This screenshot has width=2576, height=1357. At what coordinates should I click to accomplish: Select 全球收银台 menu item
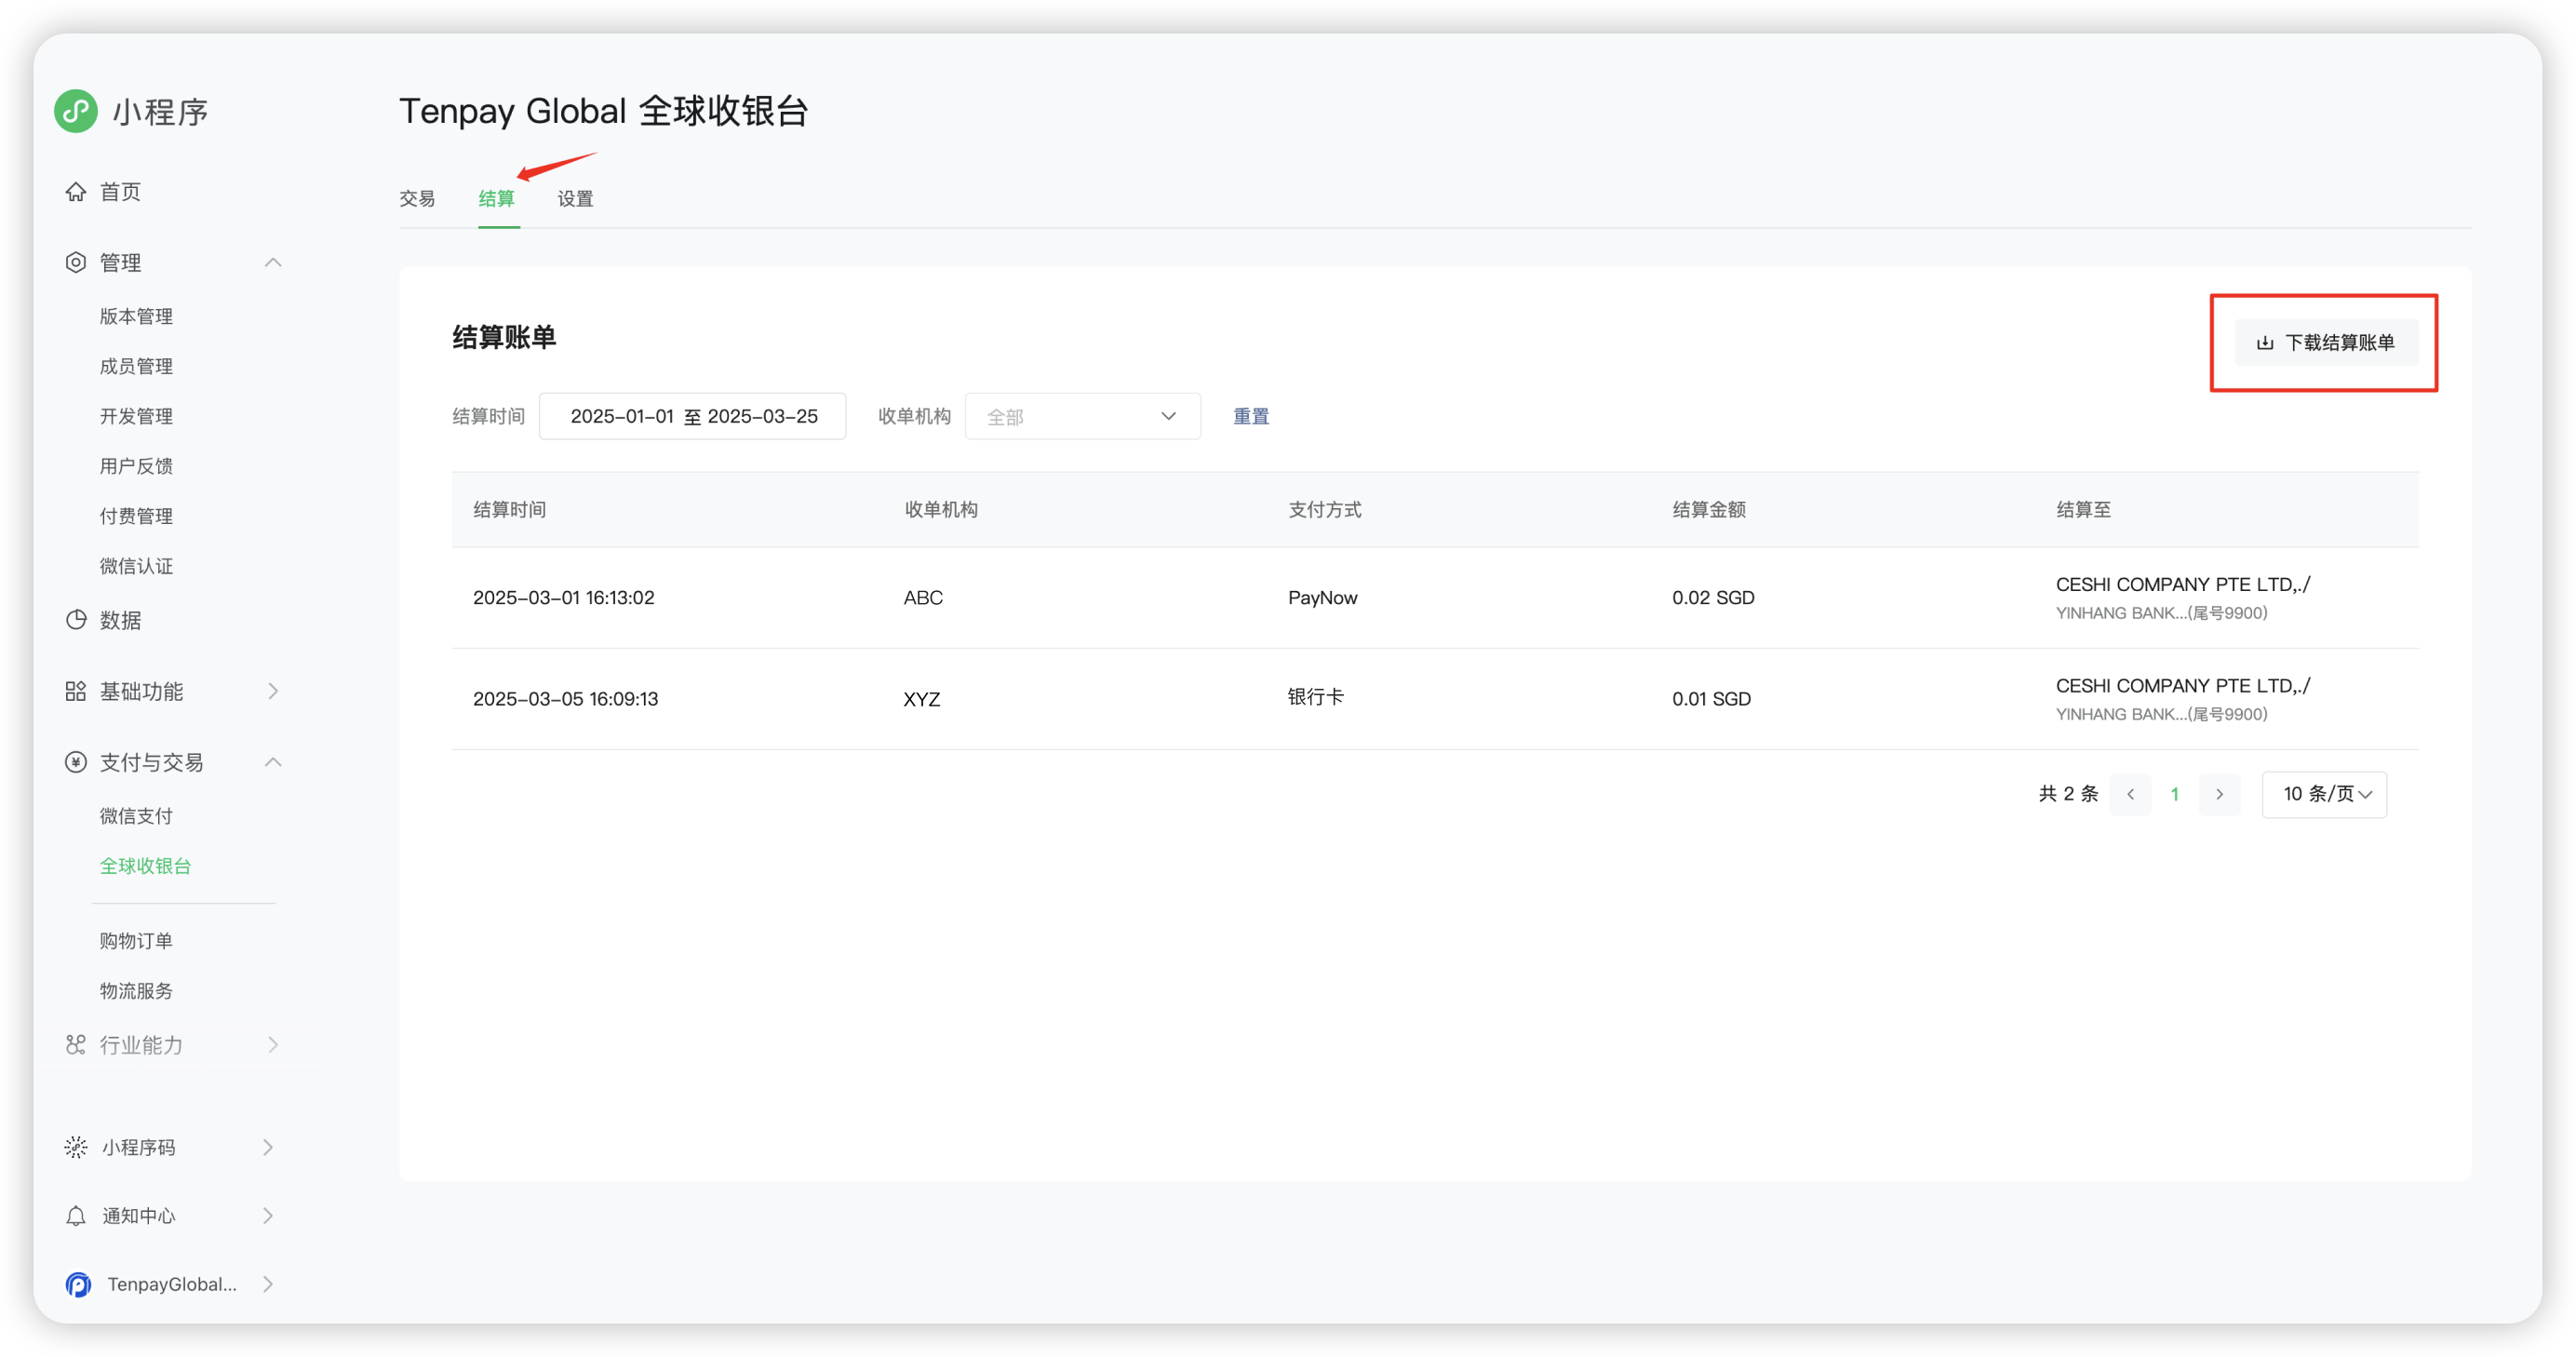coord(145,867)
